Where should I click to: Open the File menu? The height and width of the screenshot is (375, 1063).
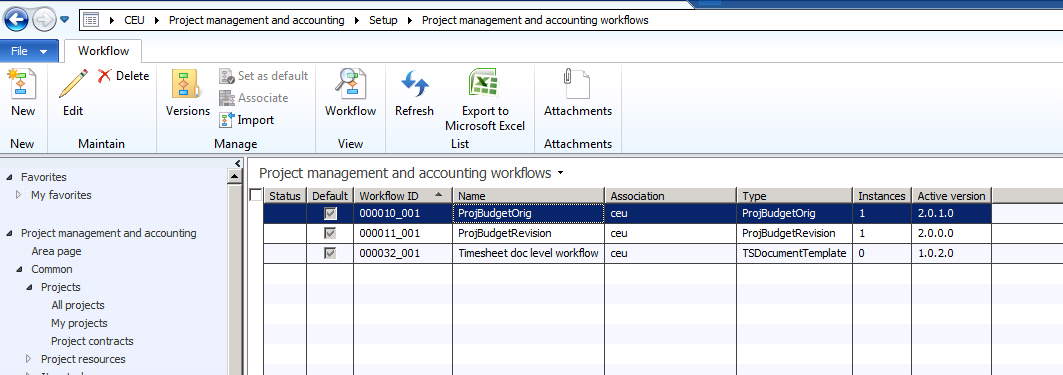[x=28, y=51]
